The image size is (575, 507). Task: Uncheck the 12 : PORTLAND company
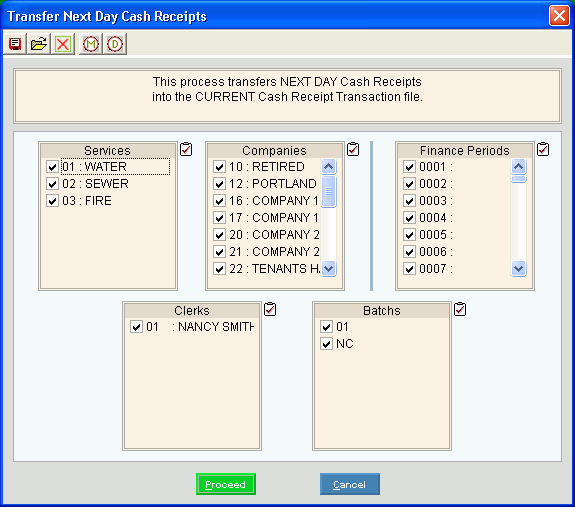219,184
